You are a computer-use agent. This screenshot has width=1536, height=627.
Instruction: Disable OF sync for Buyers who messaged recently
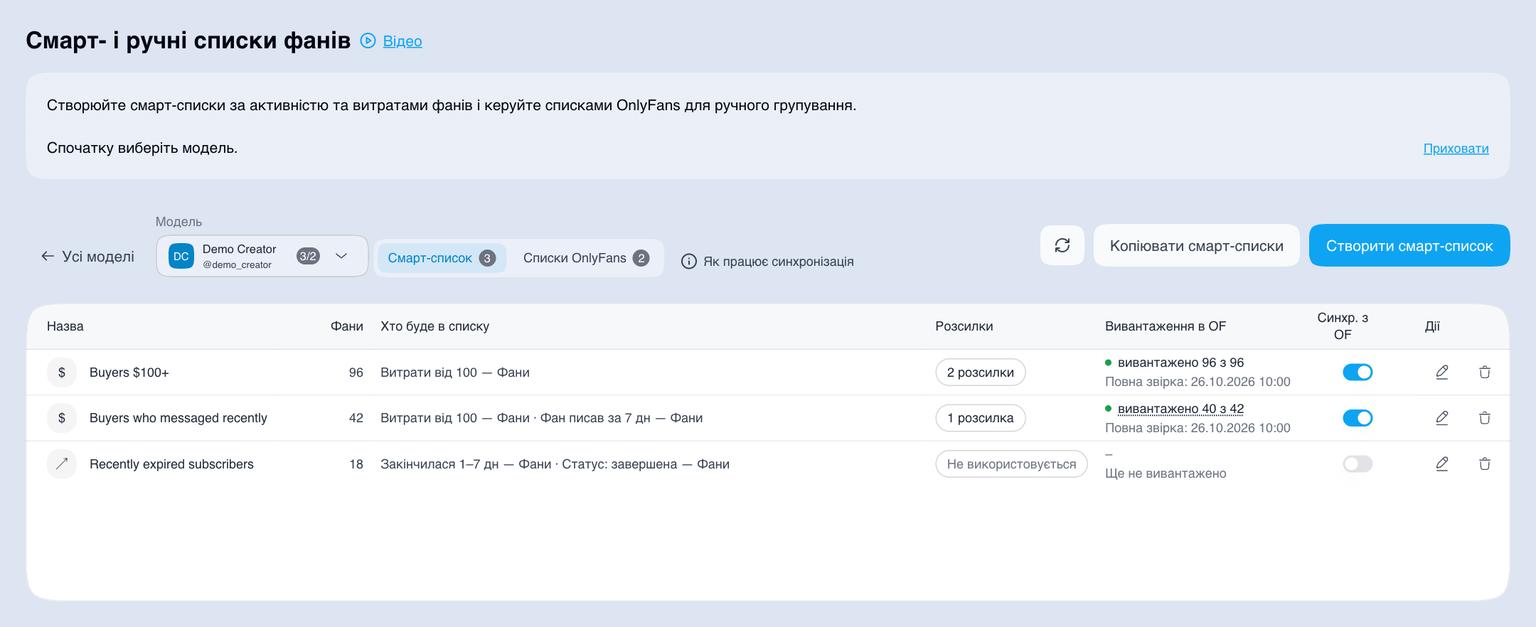point(1357,418)
